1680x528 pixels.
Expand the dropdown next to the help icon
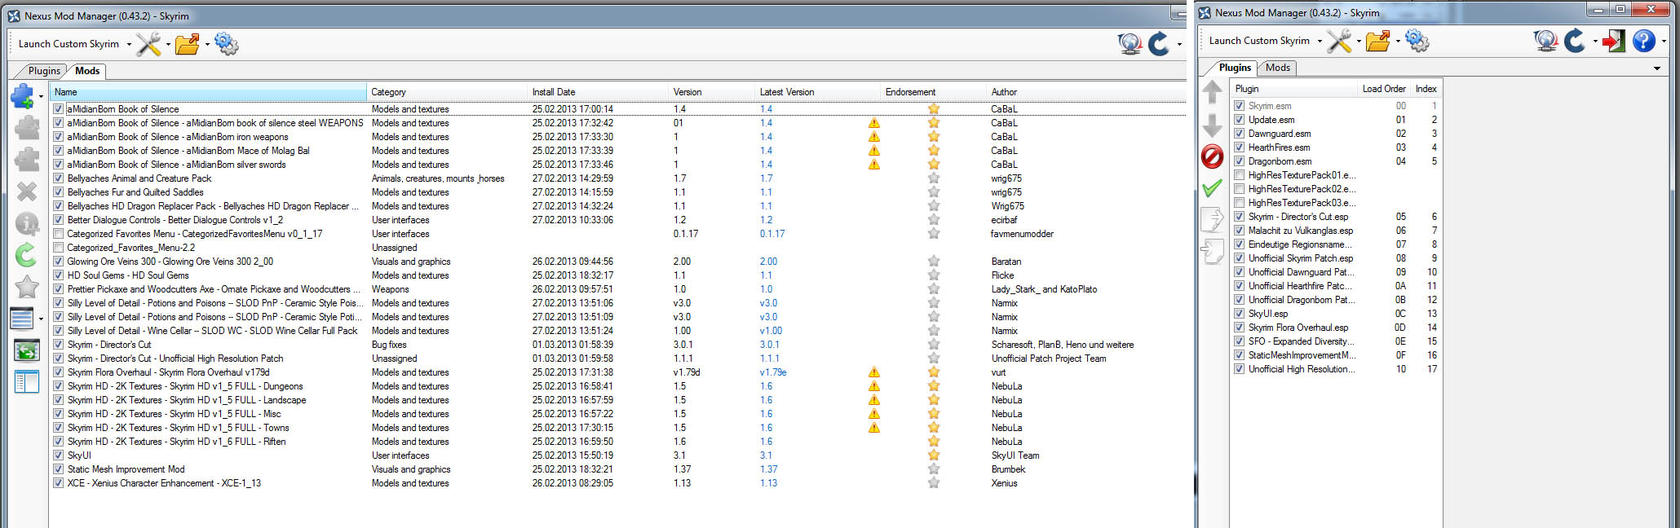click(1664, 42)
